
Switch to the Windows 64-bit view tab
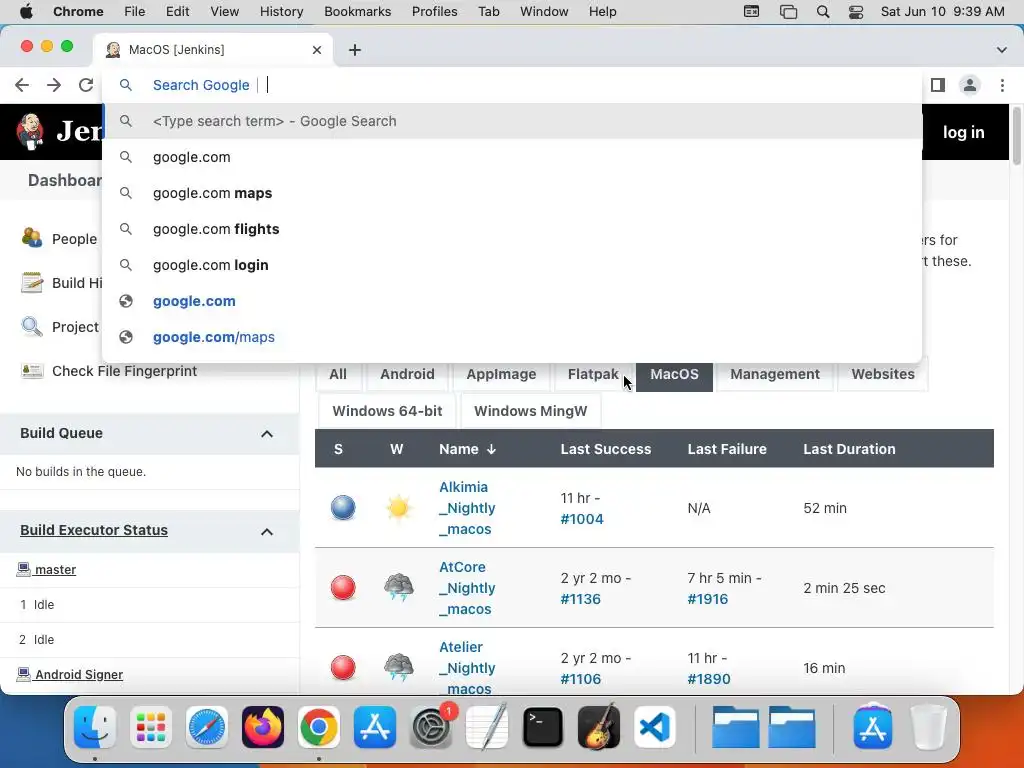pyautogui.click(x=387, y=411)
